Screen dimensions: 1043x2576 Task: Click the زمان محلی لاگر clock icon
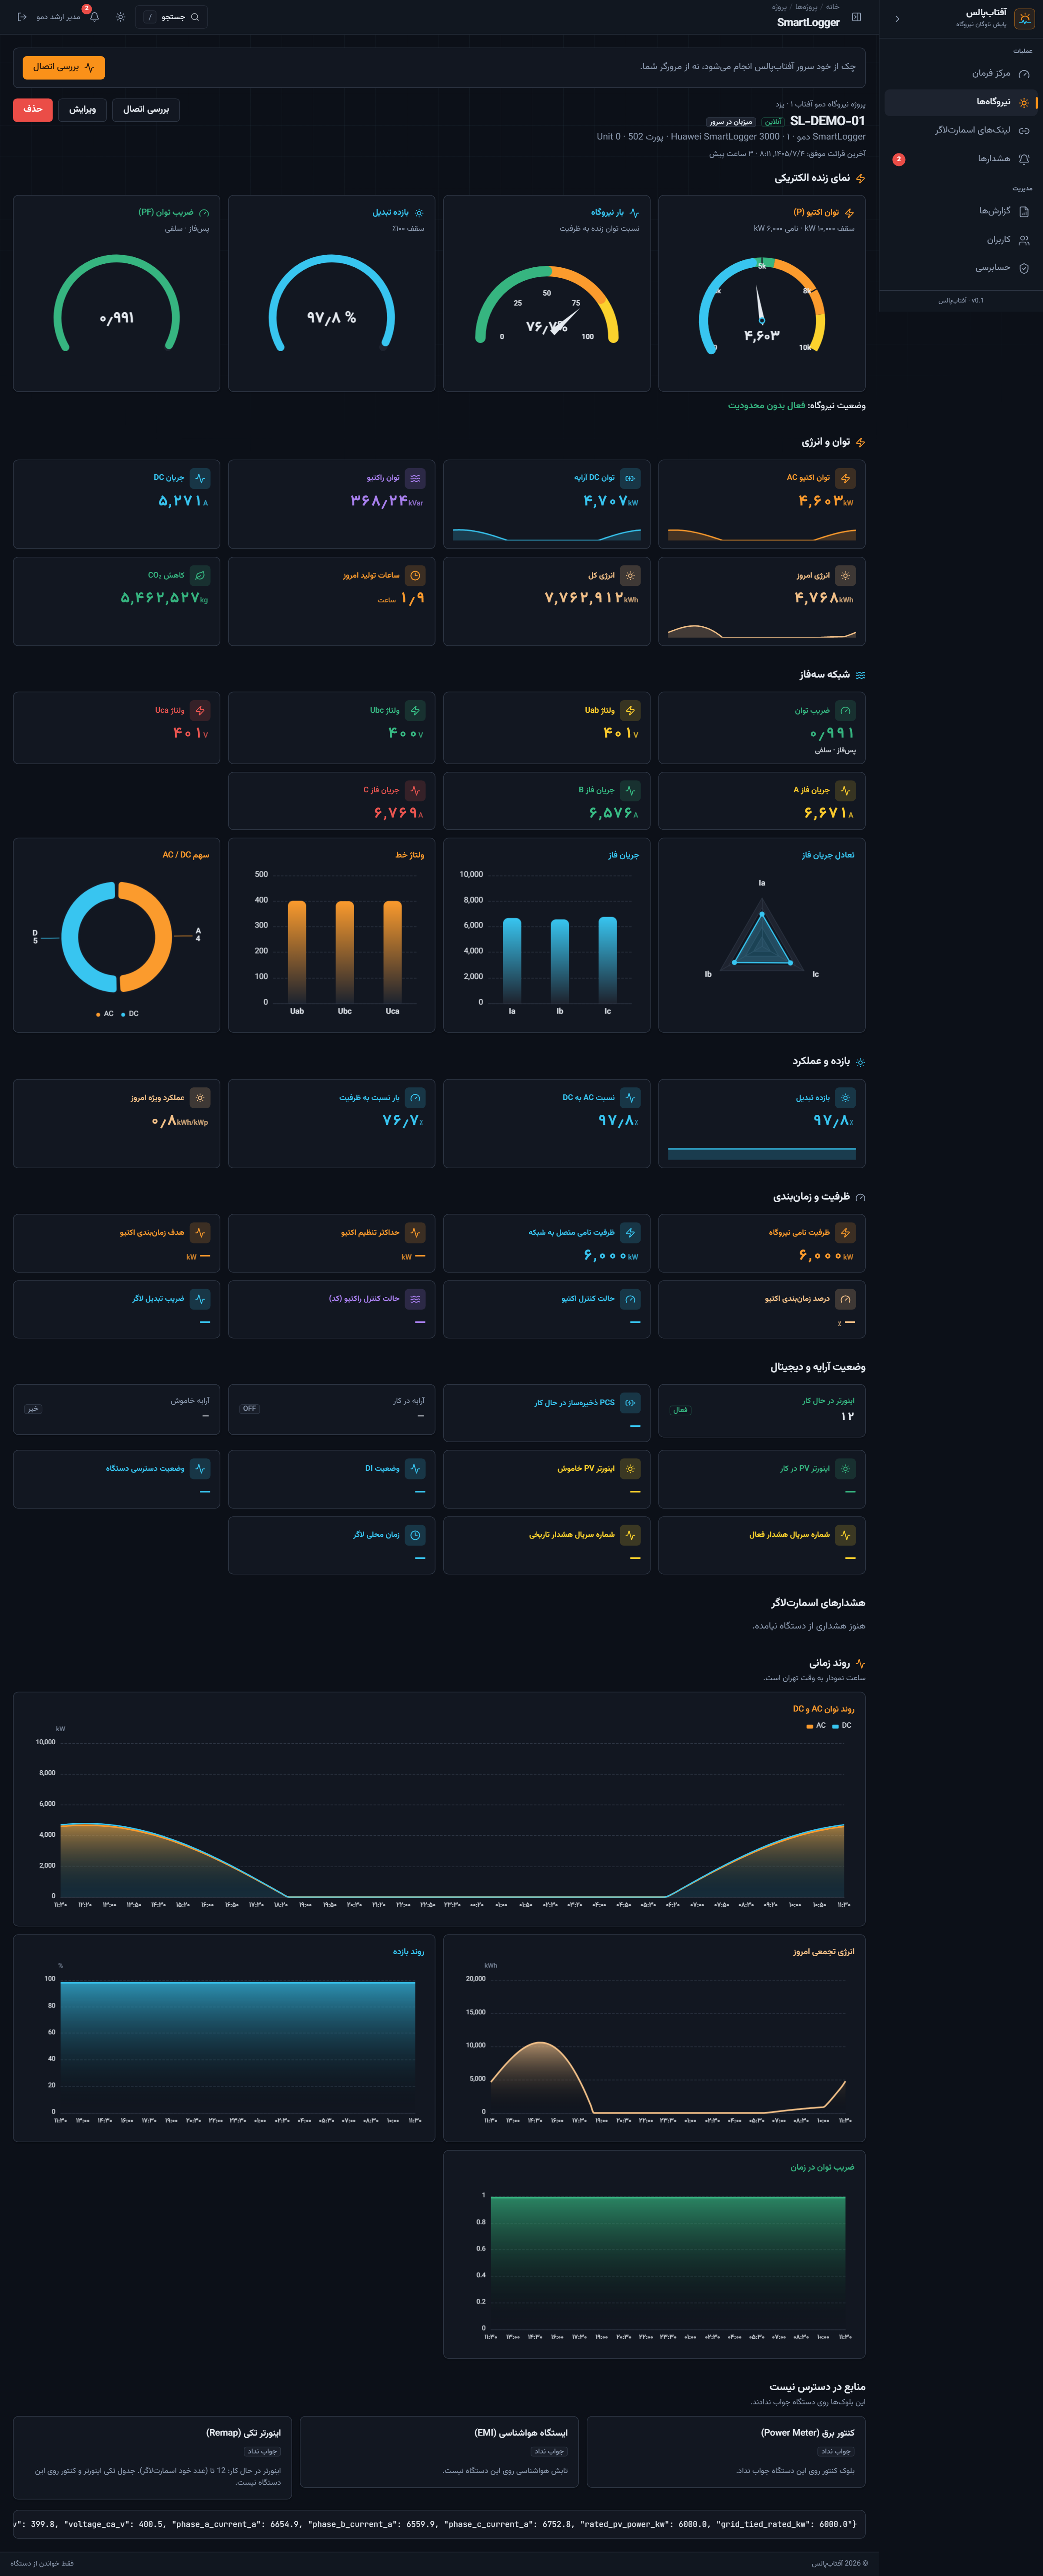click(x=415, y=1535)
